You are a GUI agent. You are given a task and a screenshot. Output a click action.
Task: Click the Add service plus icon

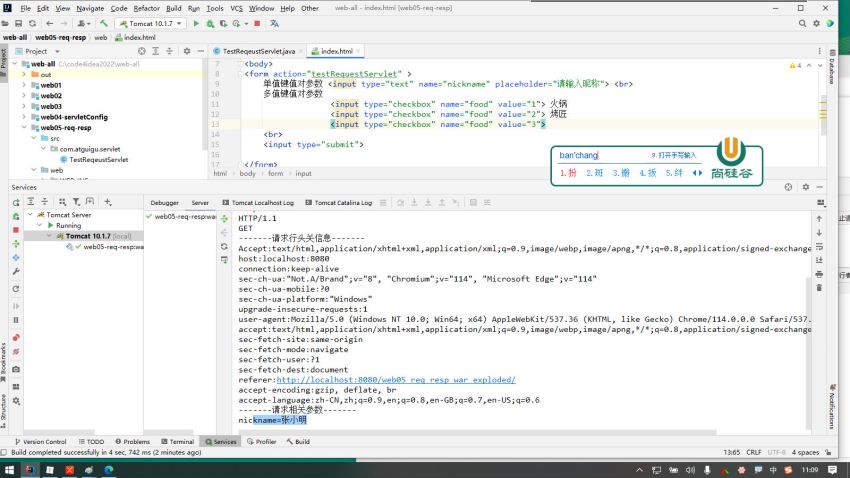108,202
